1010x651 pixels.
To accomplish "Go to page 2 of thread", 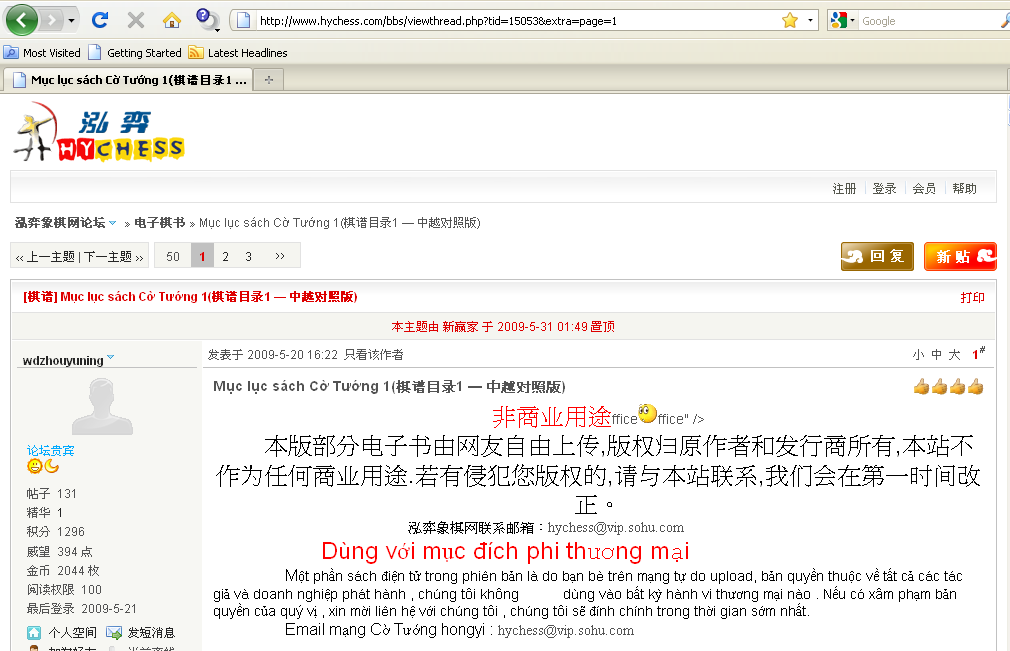I will [225, 256].
